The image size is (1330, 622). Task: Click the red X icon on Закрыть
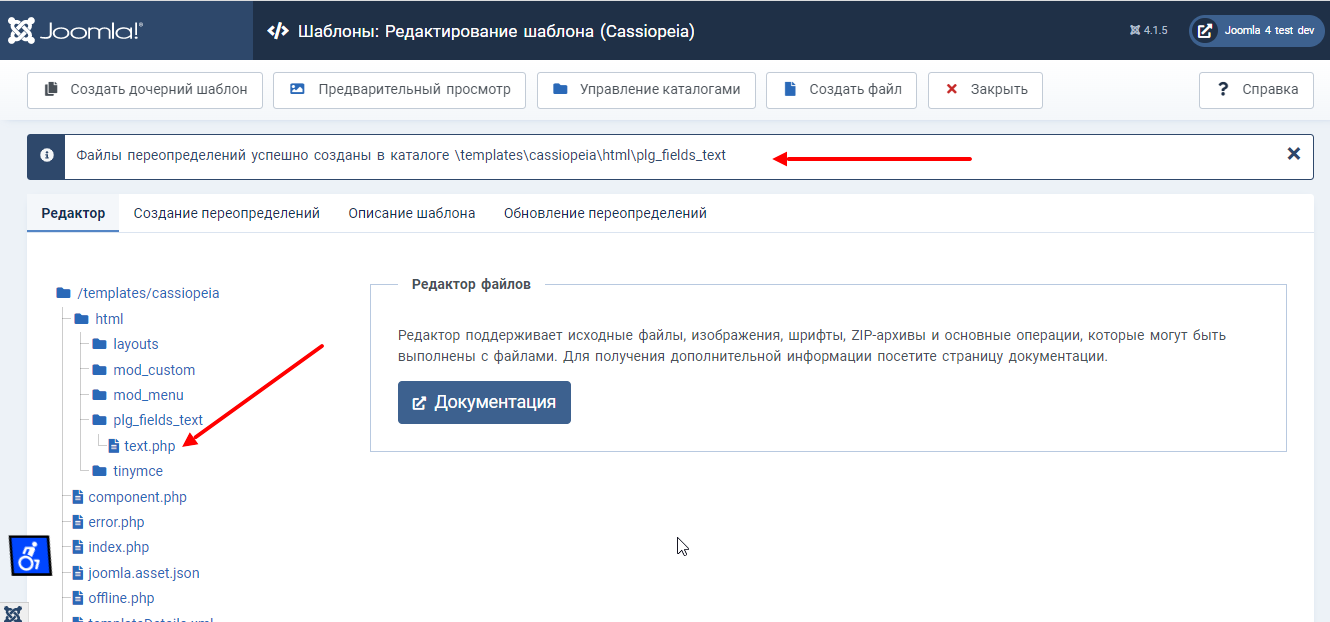[951, 89]
